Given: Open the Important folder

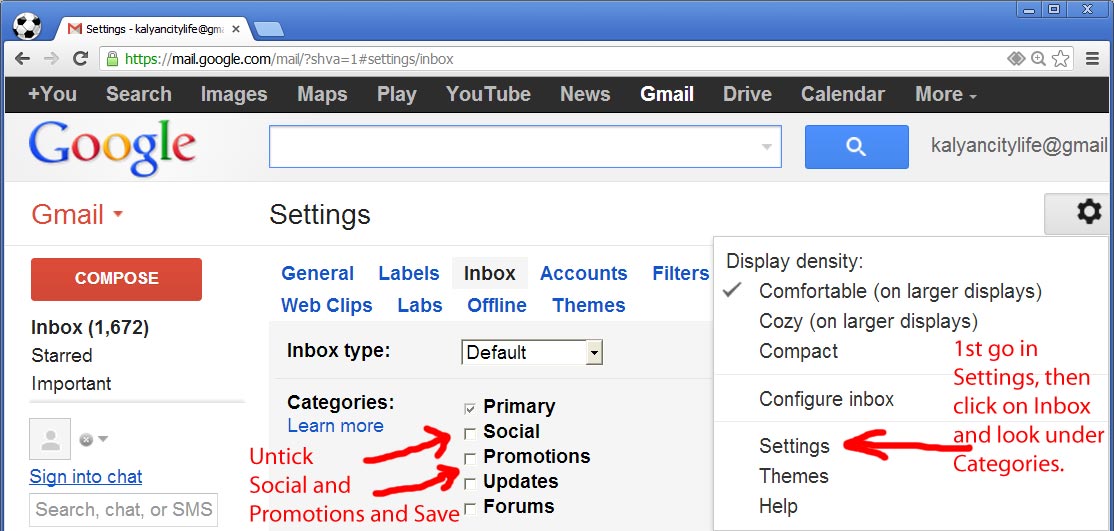Looking at the screenshot, I should [71, 384].
